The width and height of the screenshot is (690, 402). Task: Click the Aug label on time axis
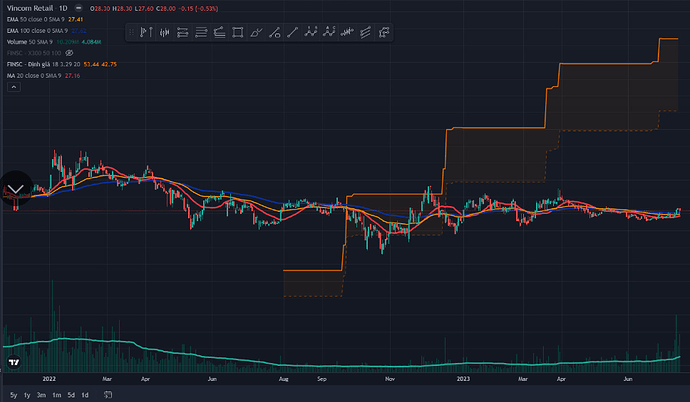[x=283, y=379]
